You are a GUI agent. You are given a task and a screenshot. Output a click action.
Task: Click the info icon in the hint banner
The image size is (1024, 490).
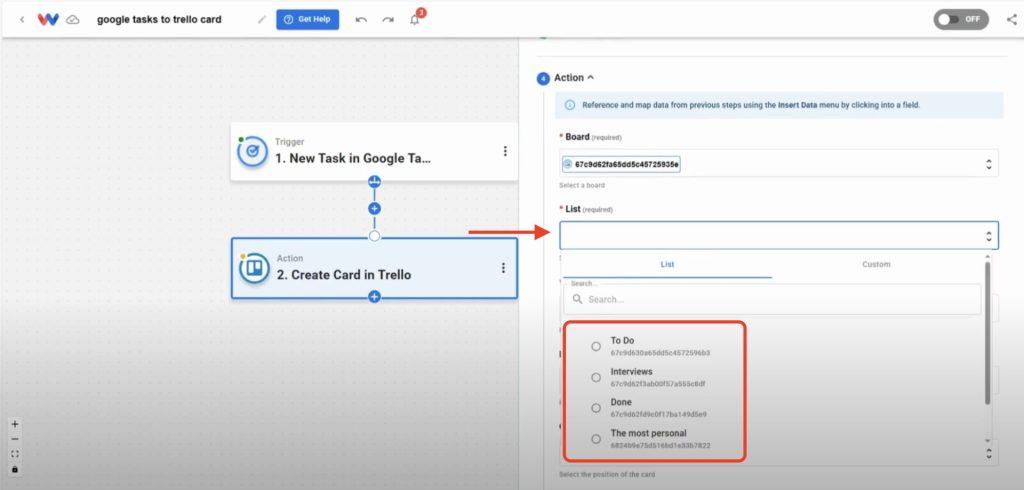(570, 105)
